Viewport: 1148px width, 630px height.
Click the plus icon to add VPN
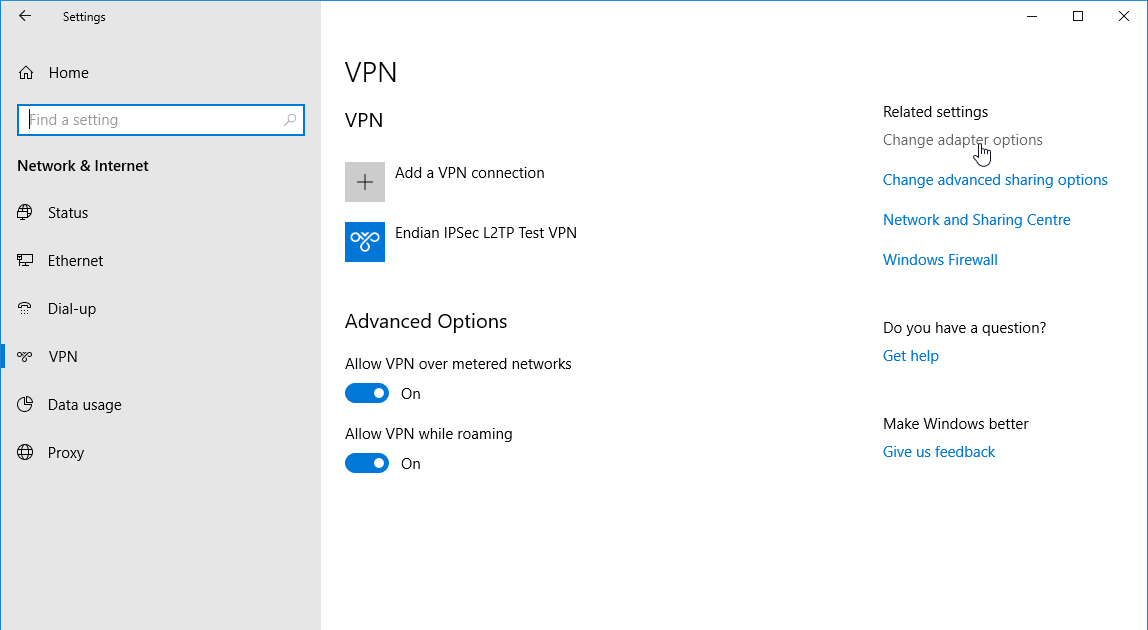click(x=365, y=182)
